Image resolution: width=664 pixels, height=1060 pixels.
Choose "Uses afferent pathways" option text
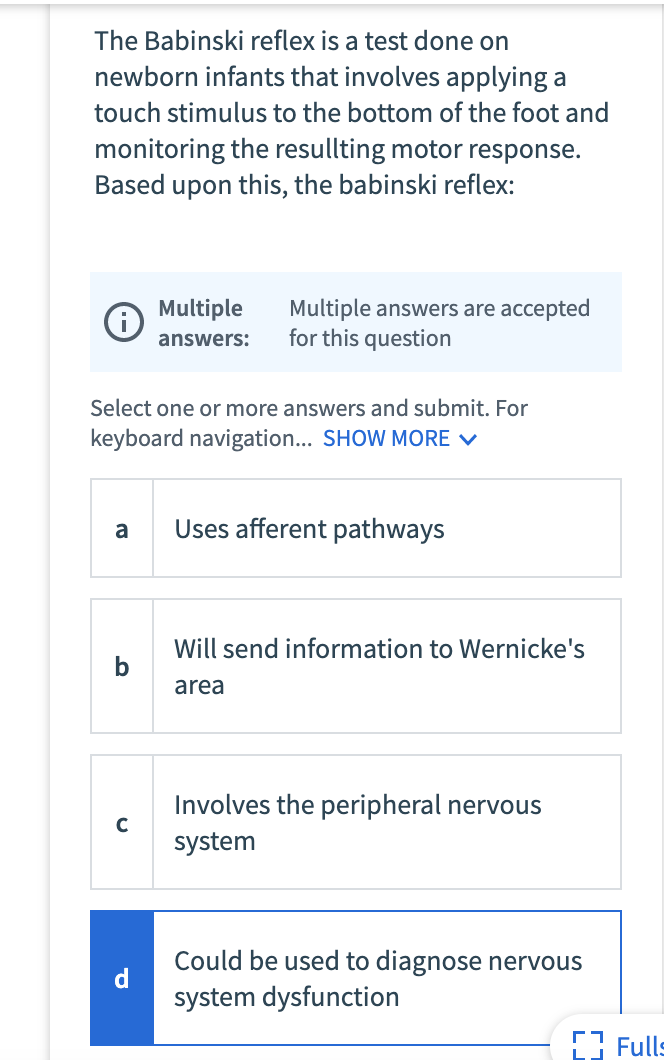[x=309, y=528]
